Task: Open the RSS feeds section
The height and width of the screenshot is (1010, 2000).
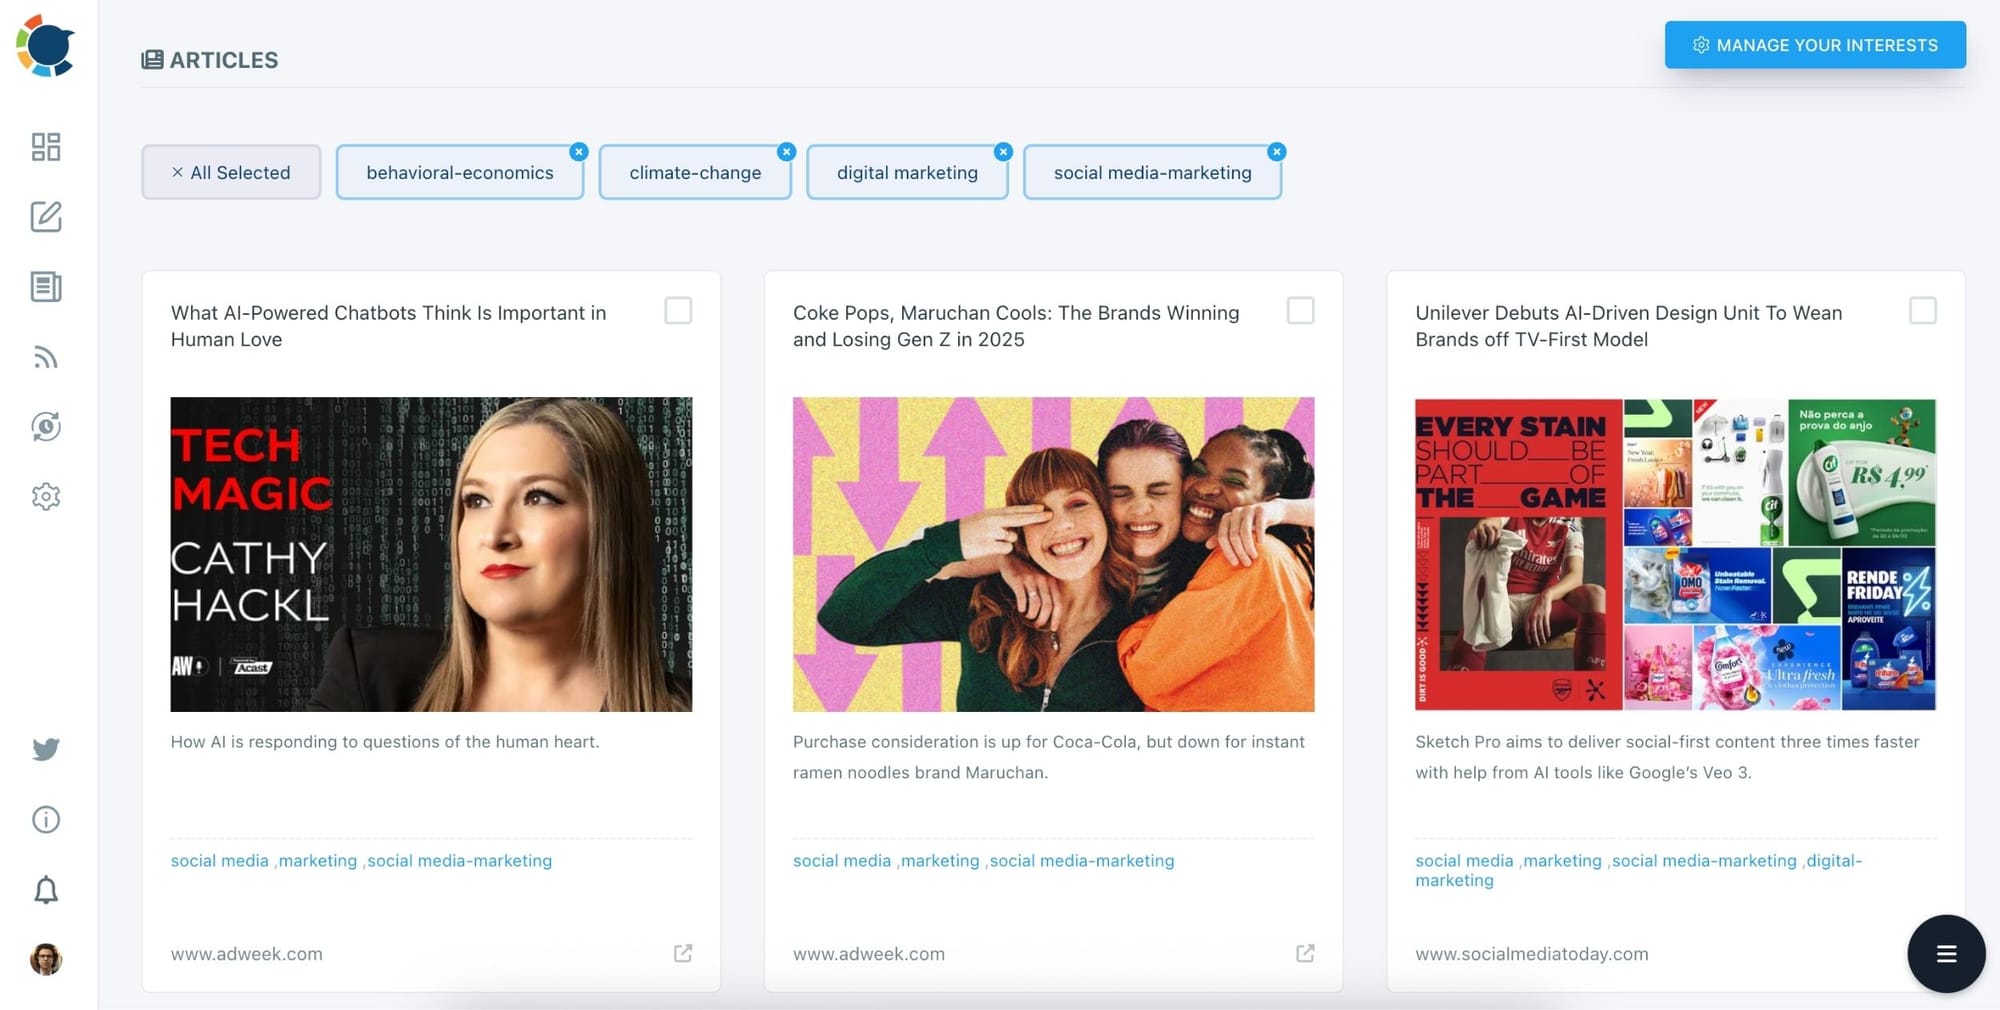Action: pyautogui.click(x=45, y=357)
